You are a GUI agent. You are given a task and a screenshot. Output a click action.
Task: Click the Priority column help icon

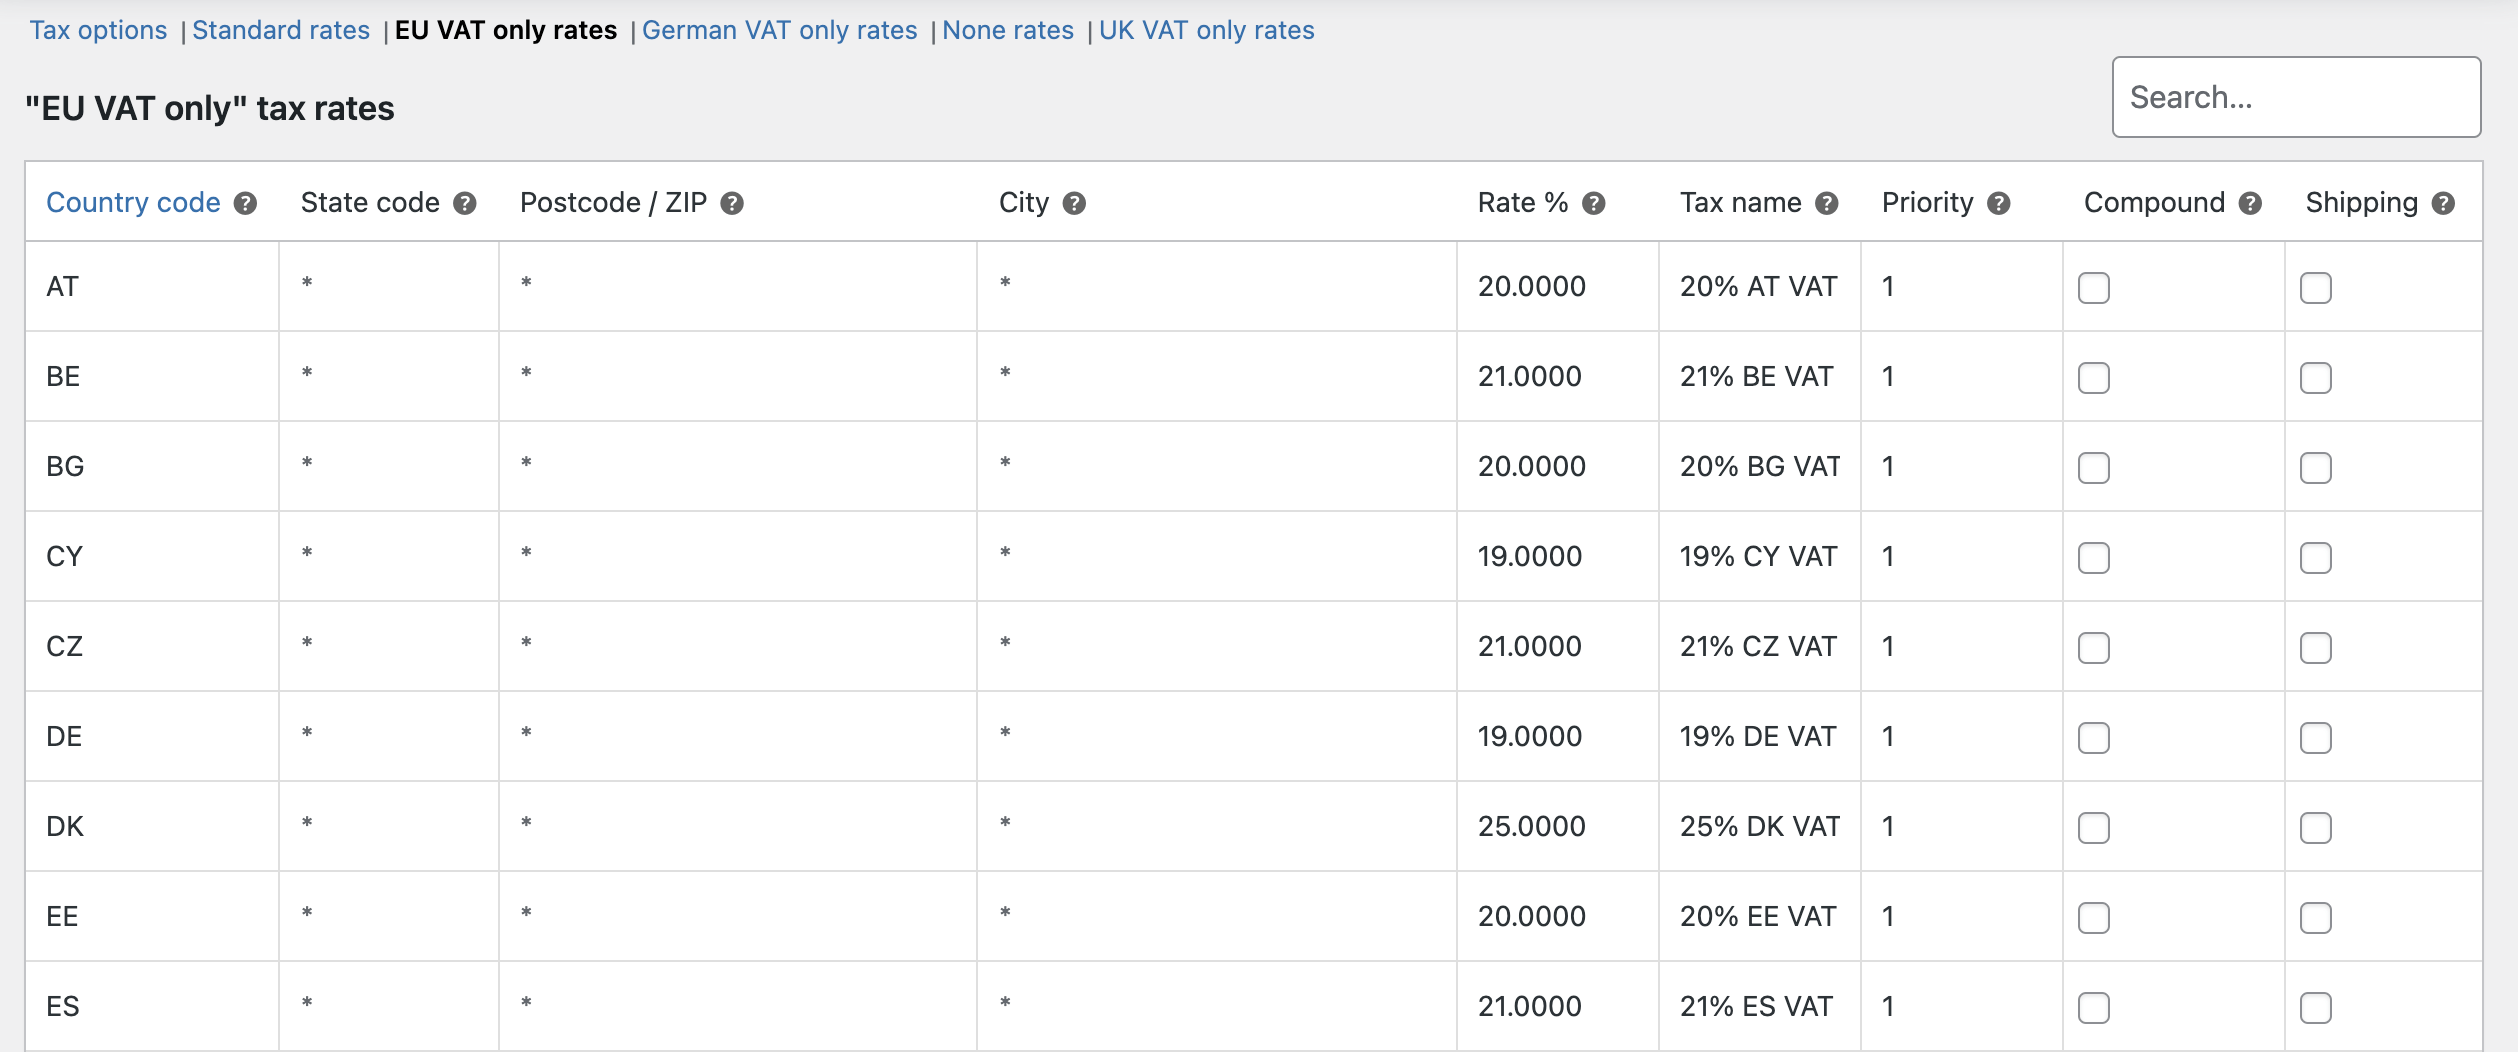(1999, 204)
